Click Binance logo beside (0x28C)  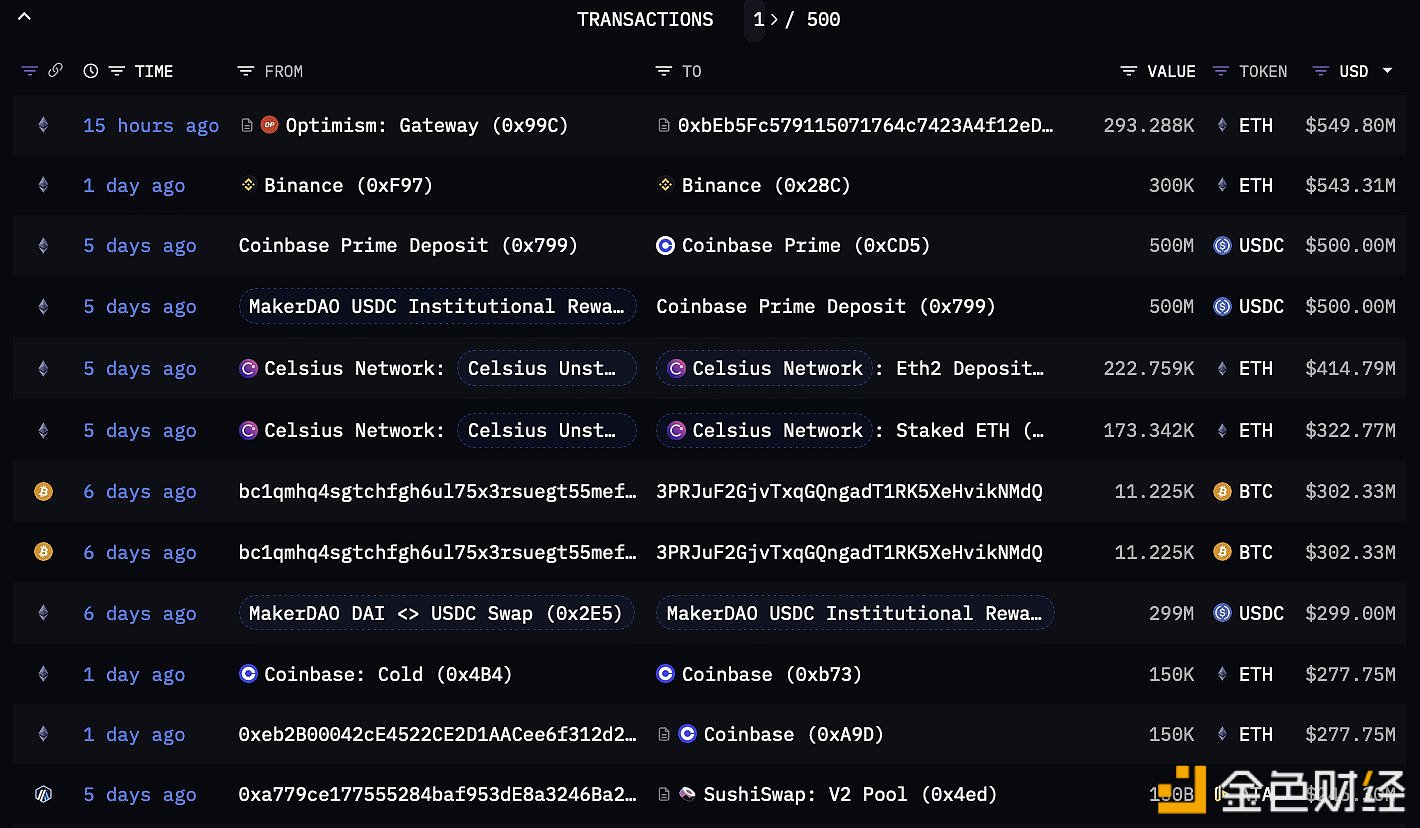[x=666, y=185]
